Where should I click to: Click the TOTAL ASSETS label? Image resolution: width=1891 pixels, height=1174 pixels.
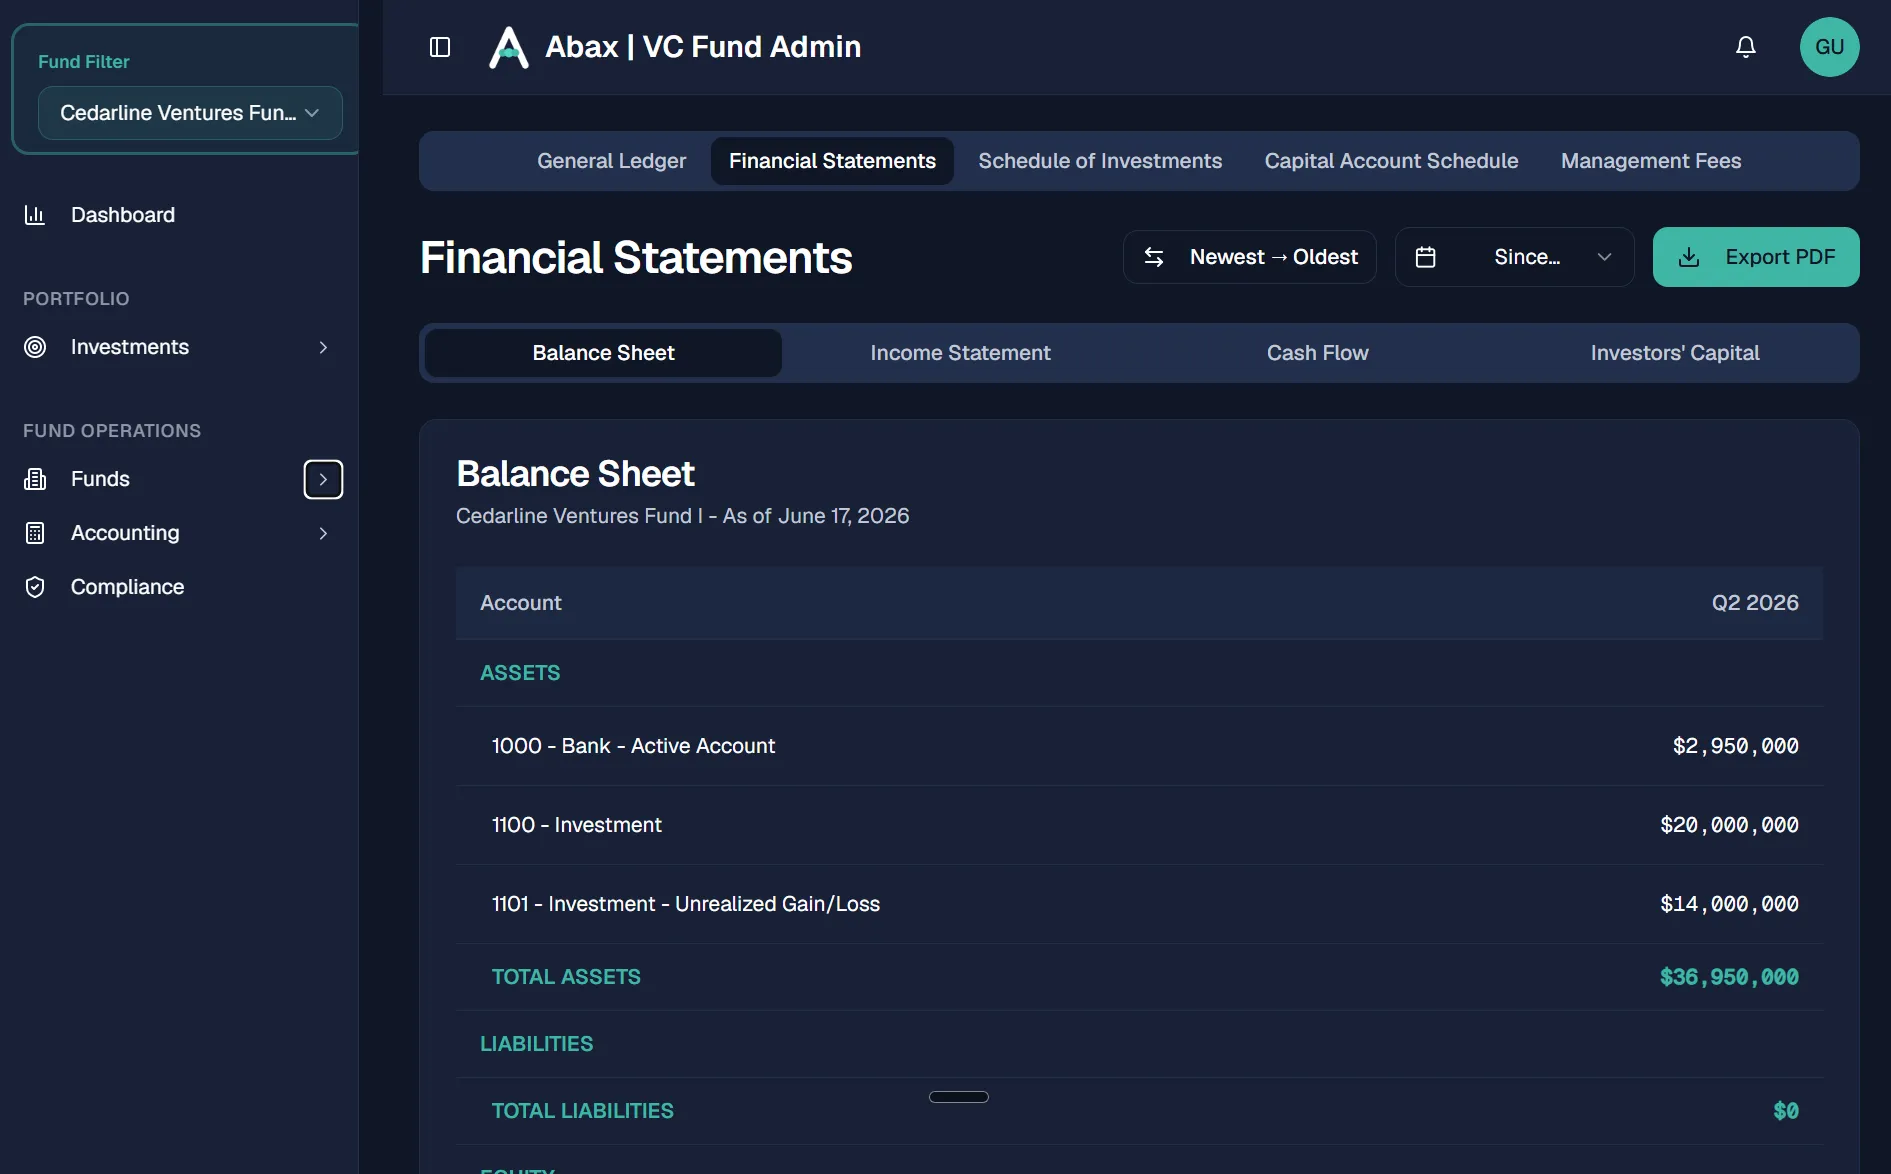coord(566,977)
